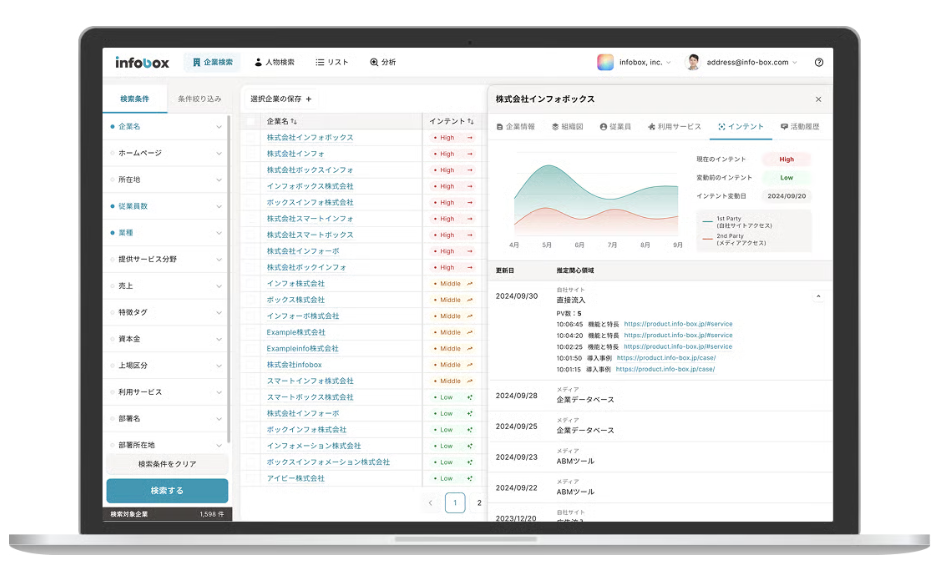This screenshot has width=940, height=566.
Task: Open the インフォメーション株式会社 company link
Action: point(314,446)
